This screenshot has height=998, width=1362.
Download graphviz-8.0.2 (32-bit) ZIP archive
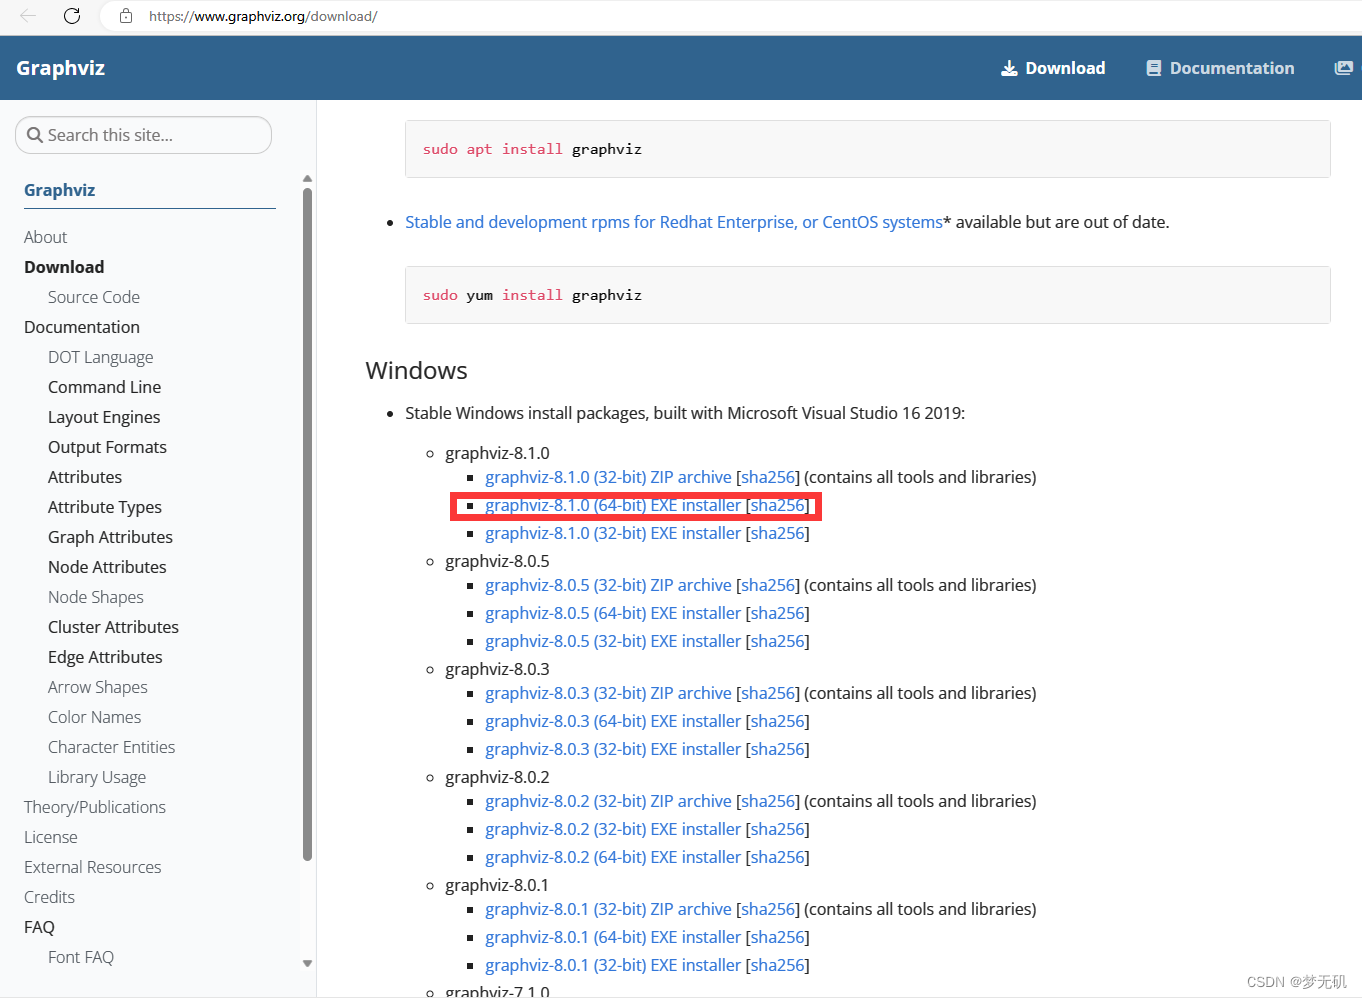608,801
